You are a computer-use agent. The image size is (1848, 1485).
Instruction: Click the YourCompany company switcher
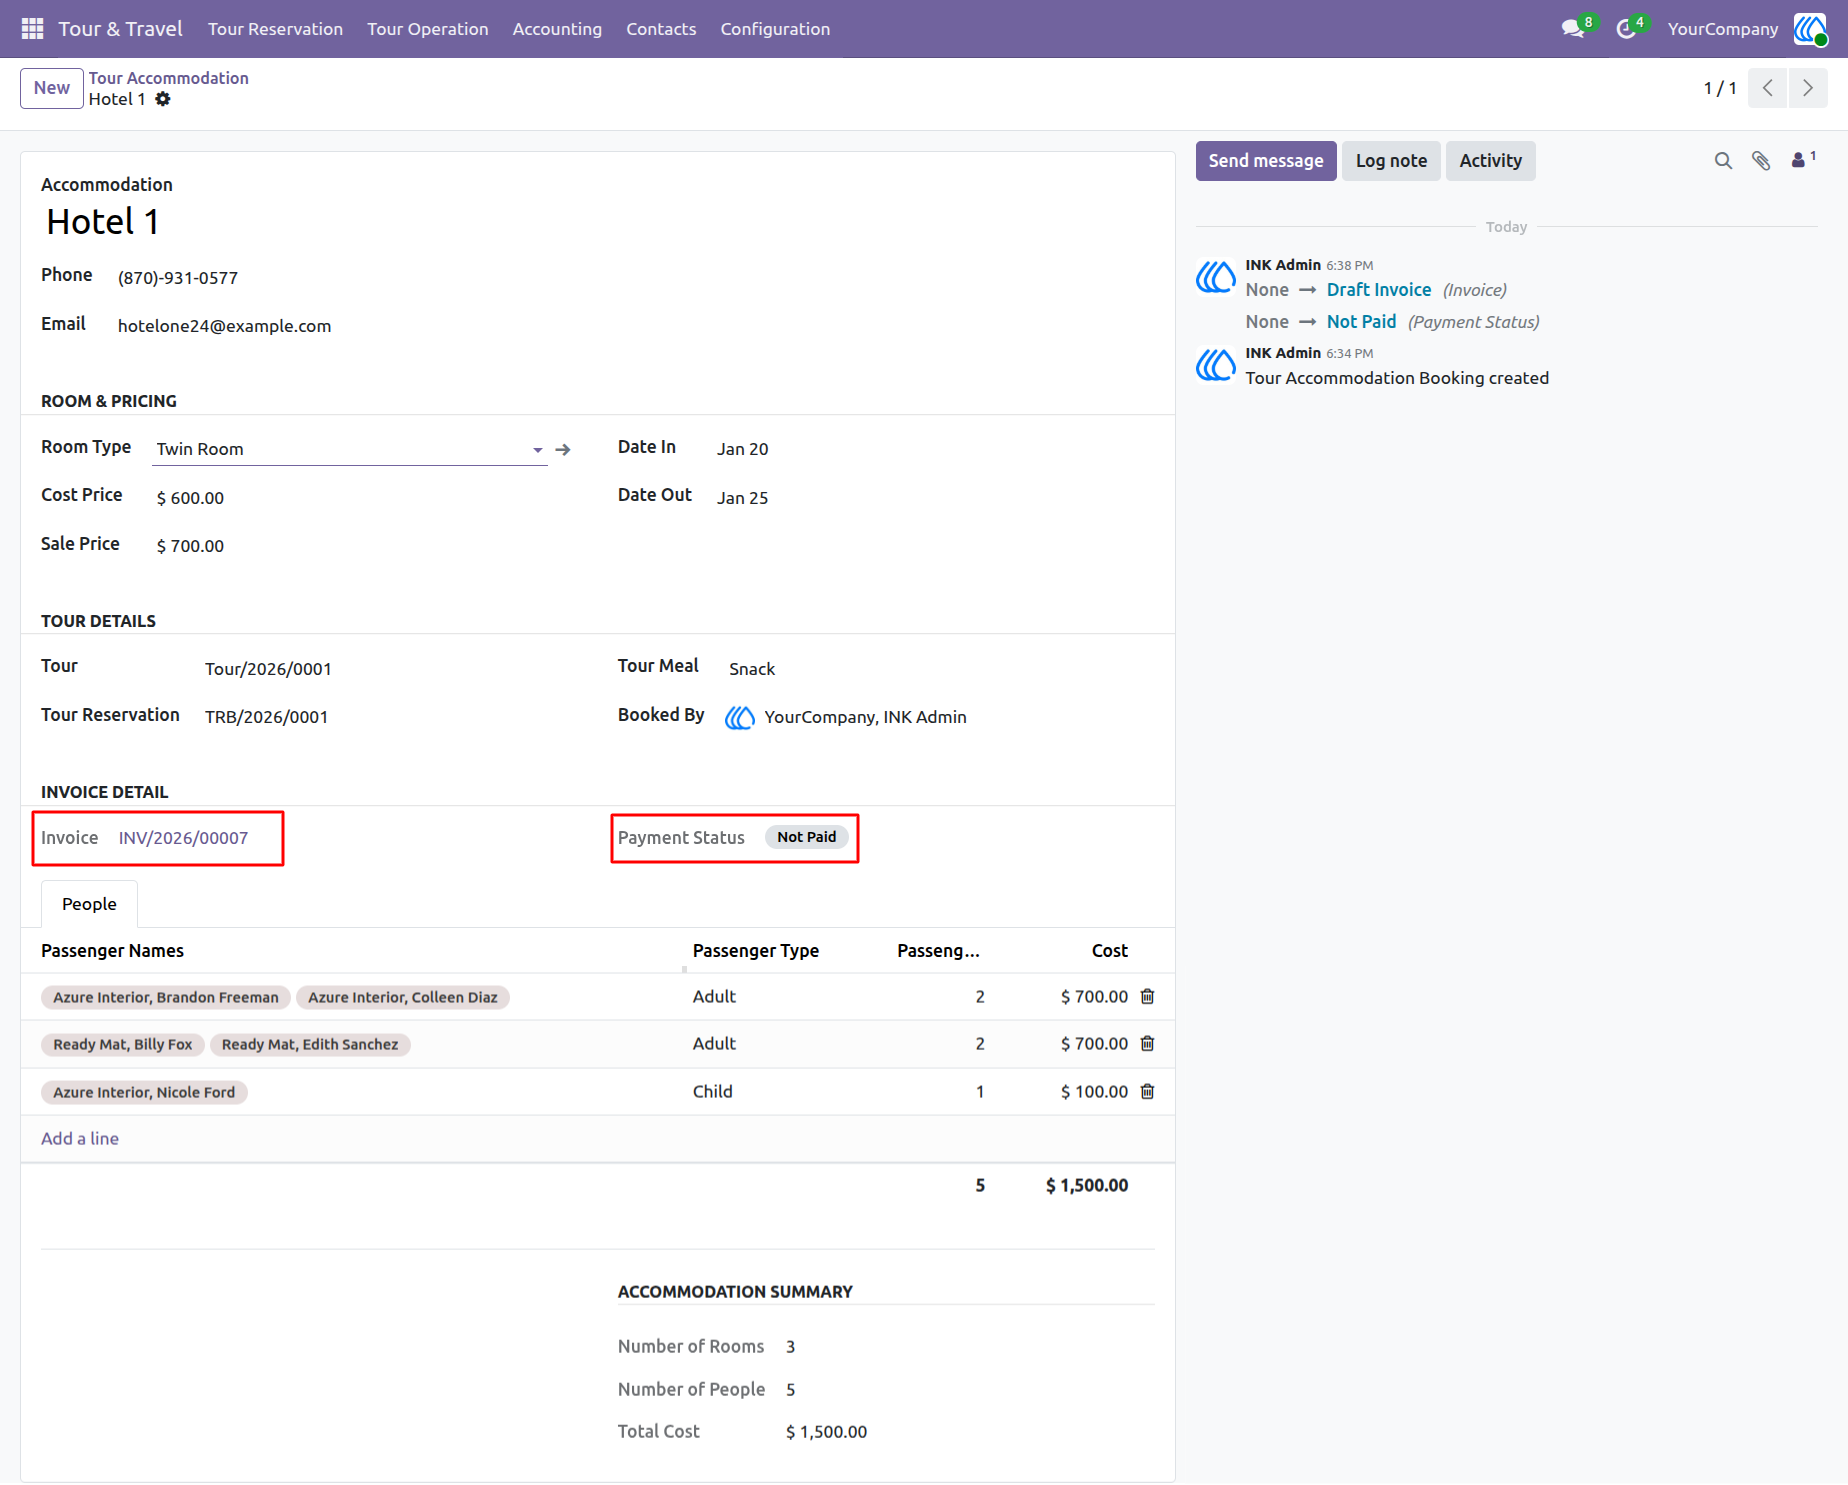(1723, 29)
